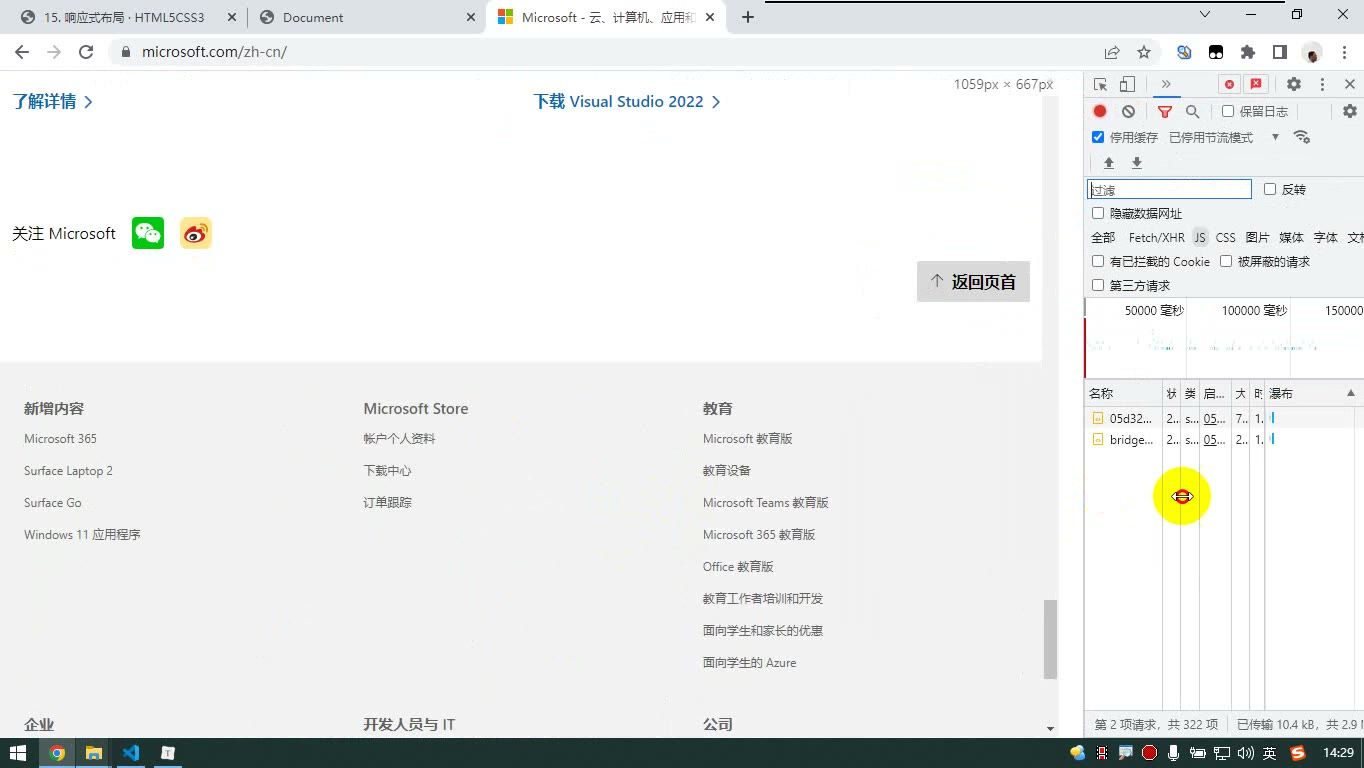Open the WeChat follow icon
This screenshot has width=1364, height=768.
(x=148, y=233)
